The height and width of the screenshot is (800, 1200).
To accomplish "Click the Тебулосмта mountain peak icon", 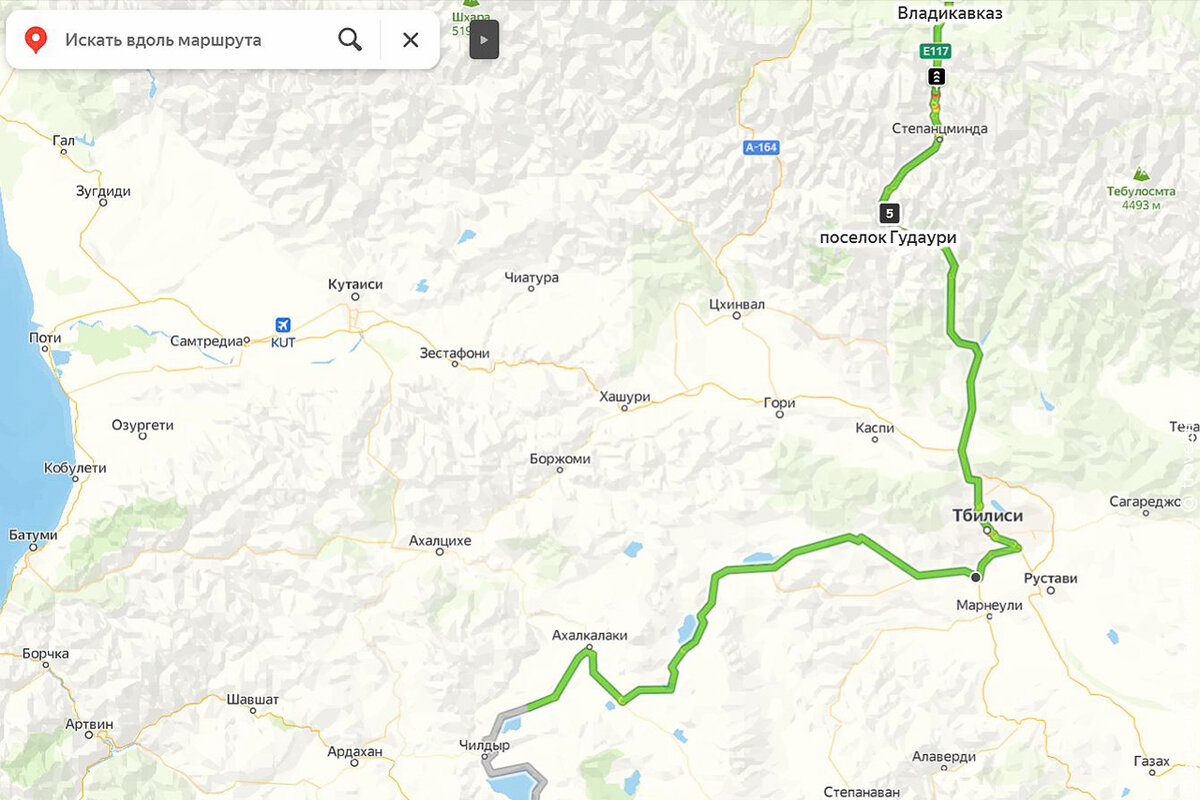I will [x=1140, y=174].
